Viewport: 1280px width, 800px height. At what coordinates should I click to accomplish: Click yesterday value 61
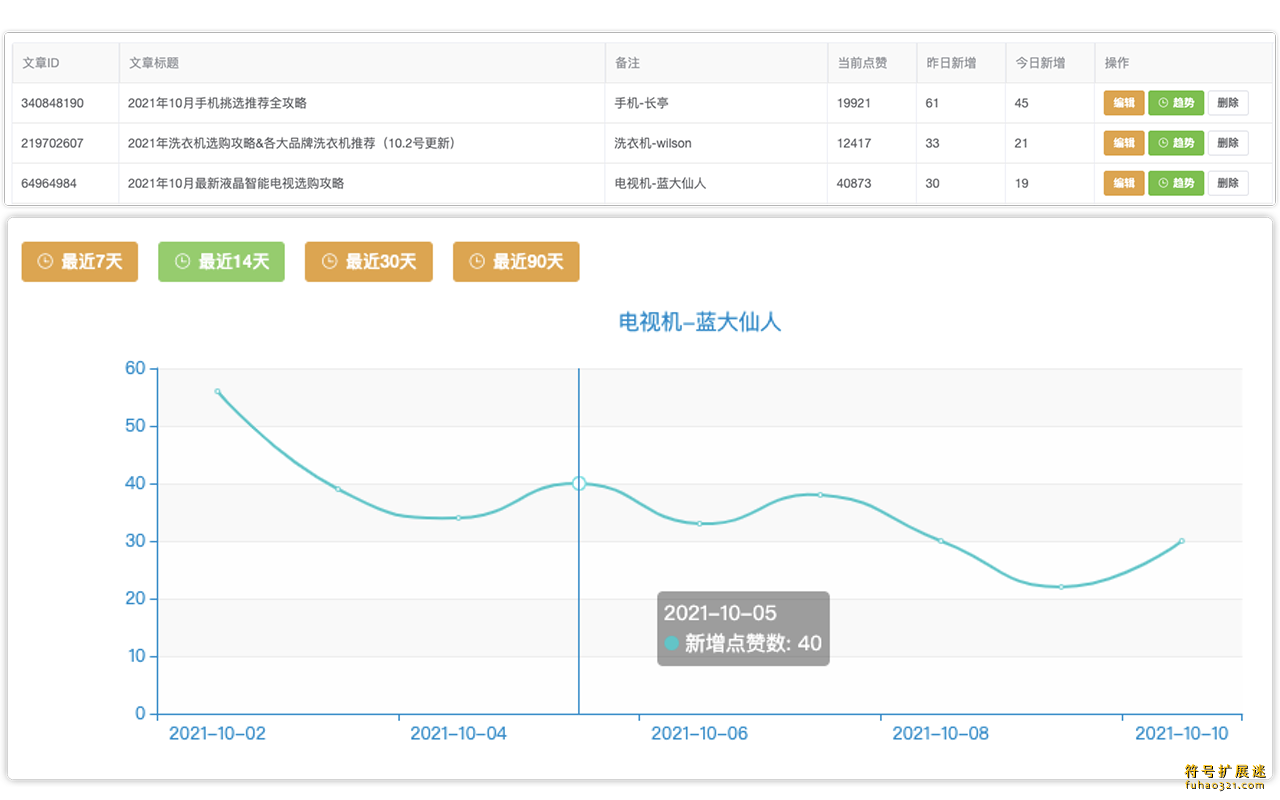932,103
